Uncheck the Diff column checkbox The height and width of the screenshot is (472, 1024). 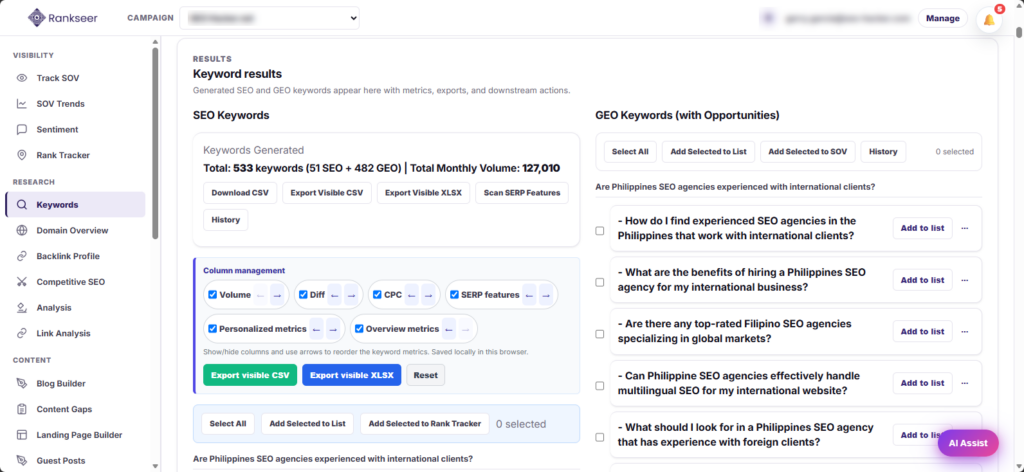pyautogui.click(x=303, y=295)
